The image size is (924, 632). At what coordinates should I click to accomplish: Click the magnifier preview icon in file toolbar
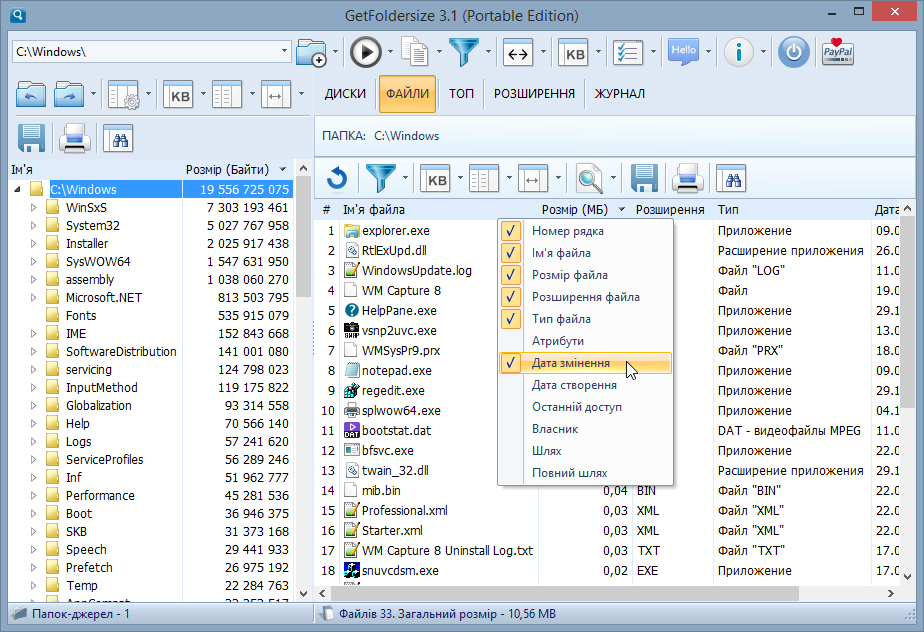tap(589, 179)
